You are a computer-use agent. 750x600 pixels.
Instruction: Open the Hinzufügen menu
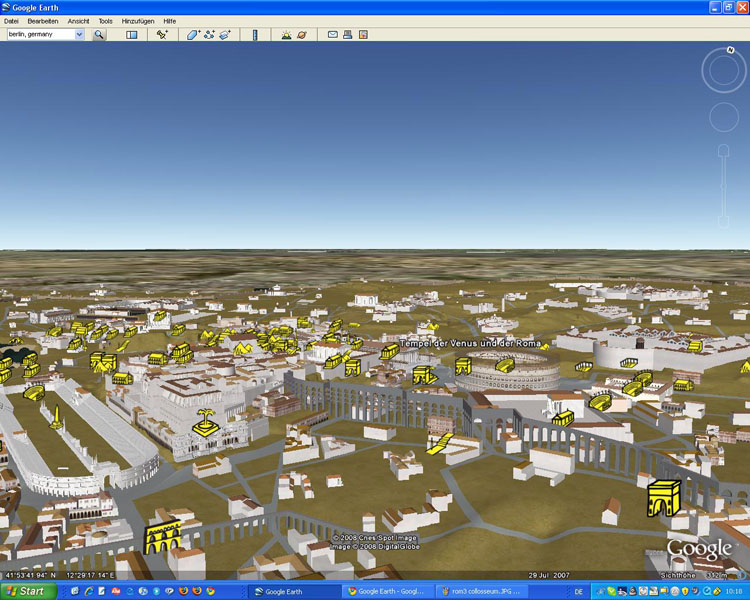(138, 21)
